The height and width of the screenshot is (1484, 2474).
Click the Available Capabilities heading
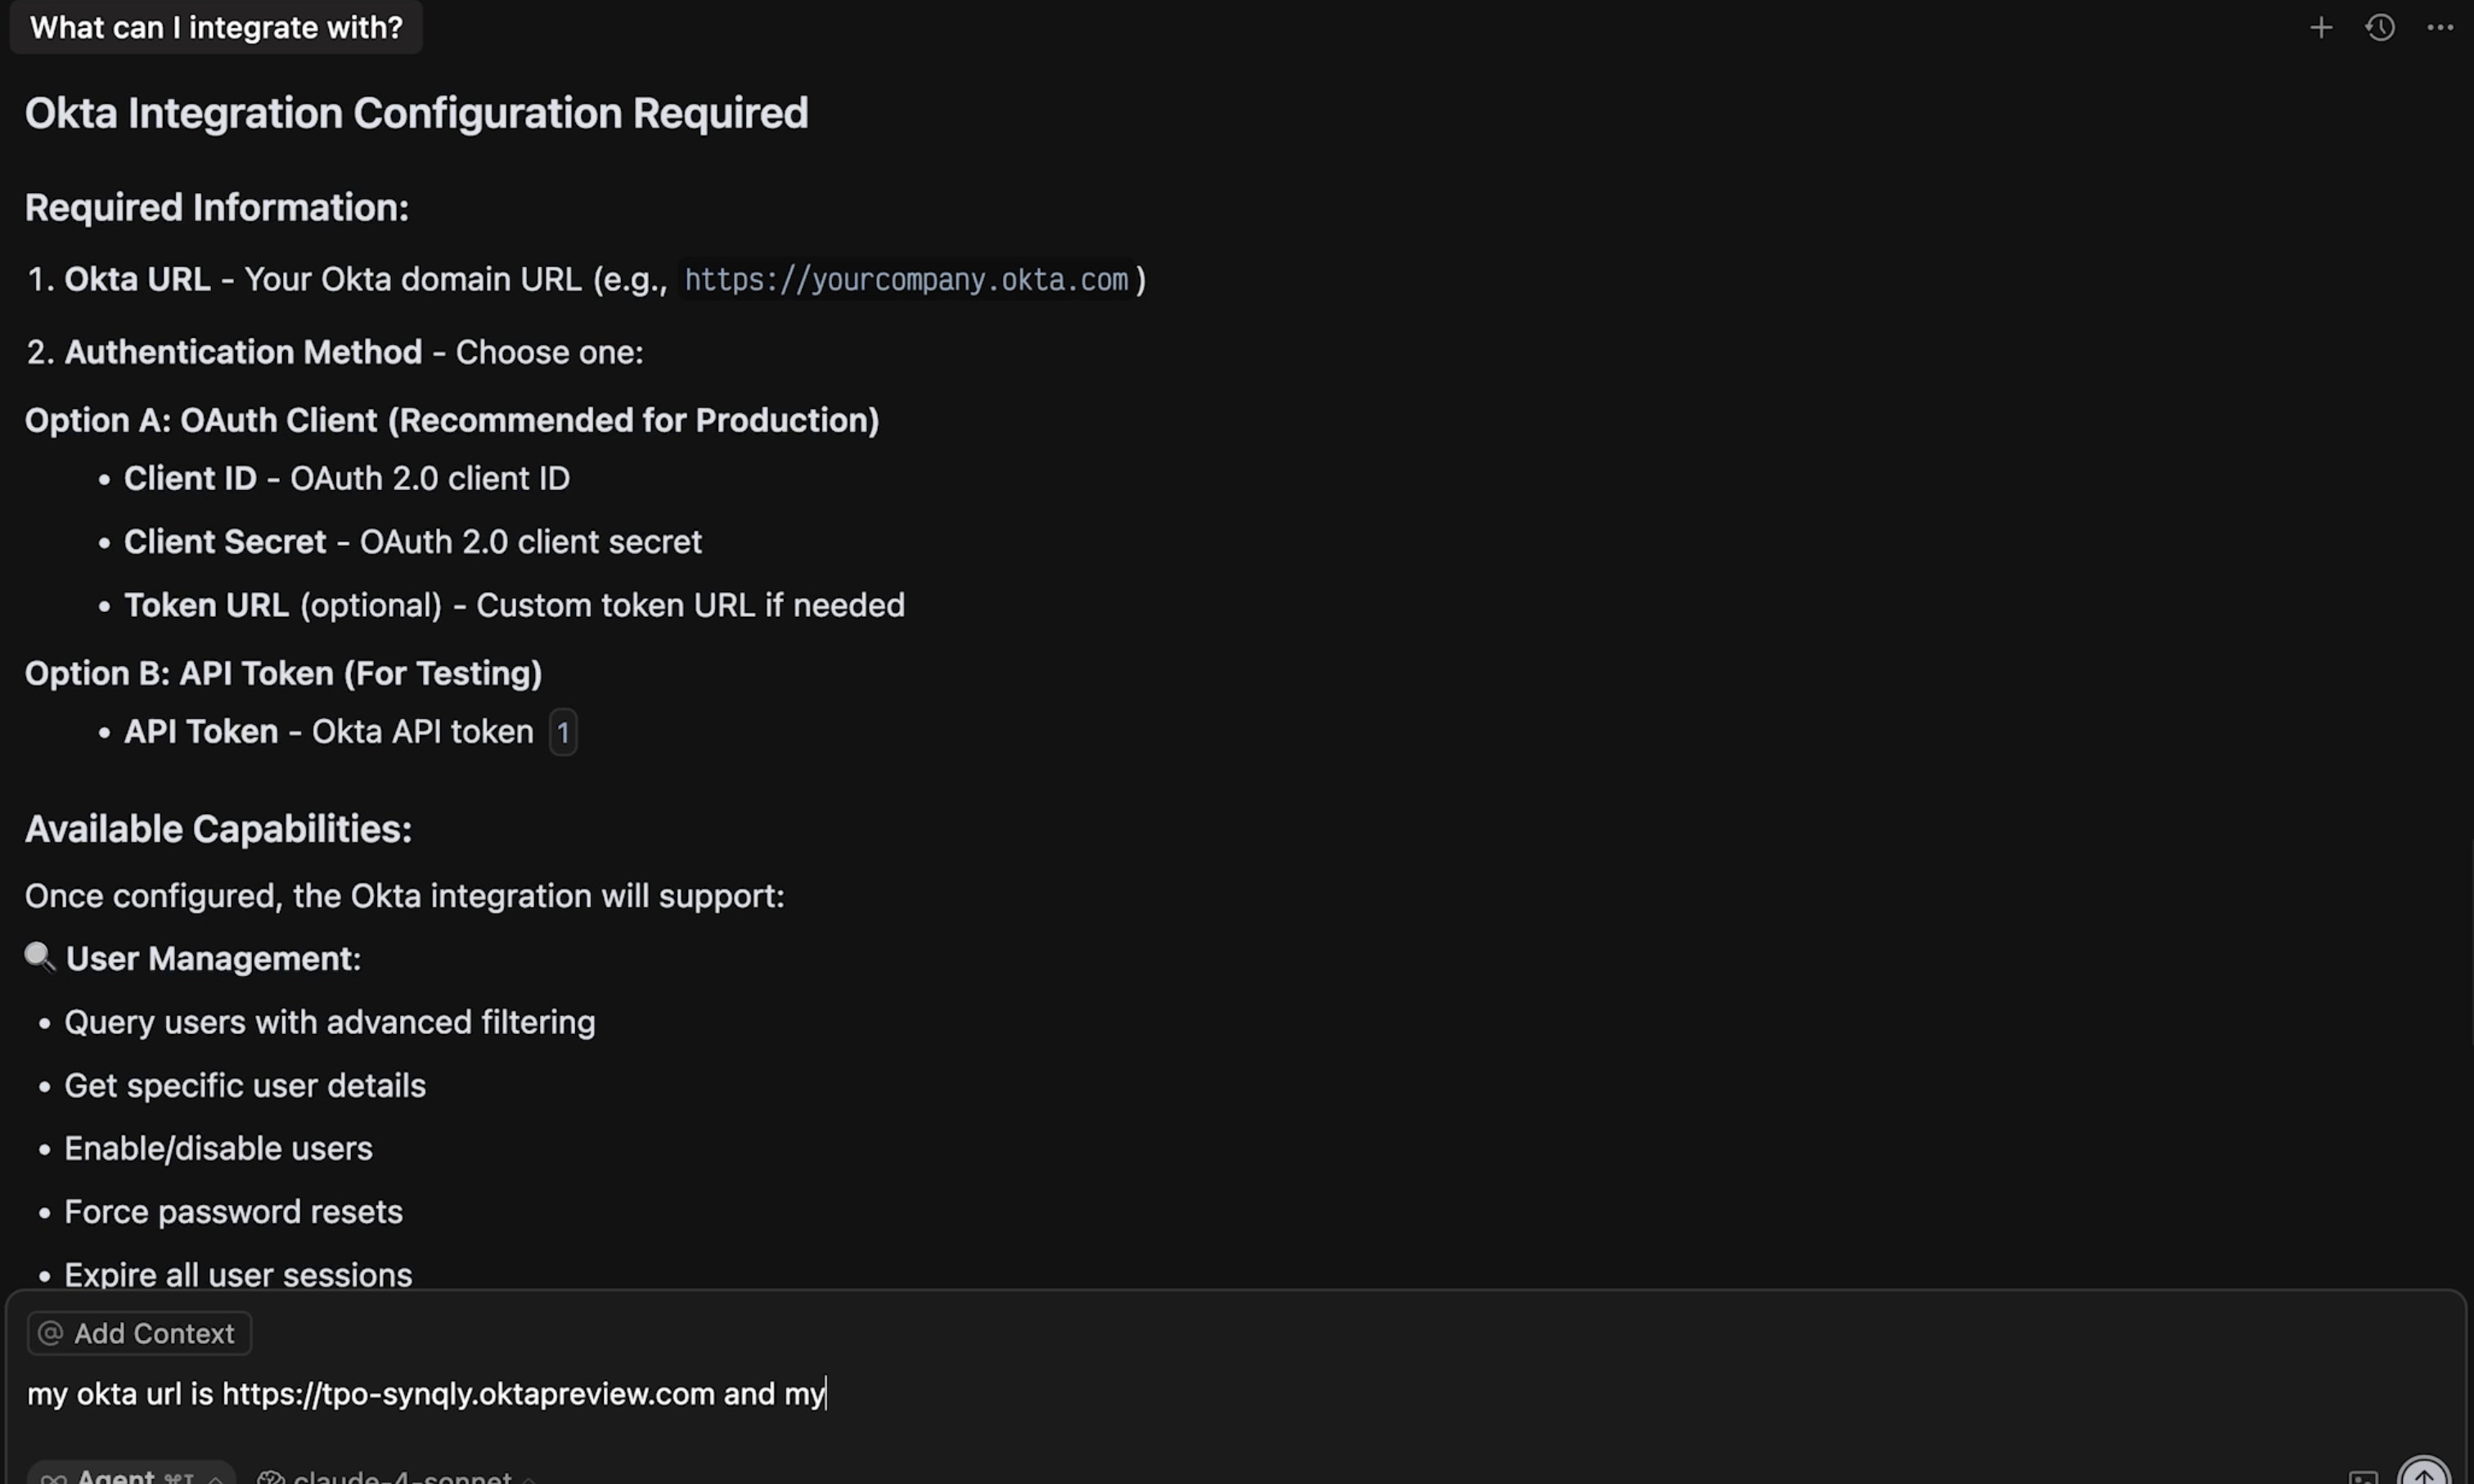tap(218, 829)
